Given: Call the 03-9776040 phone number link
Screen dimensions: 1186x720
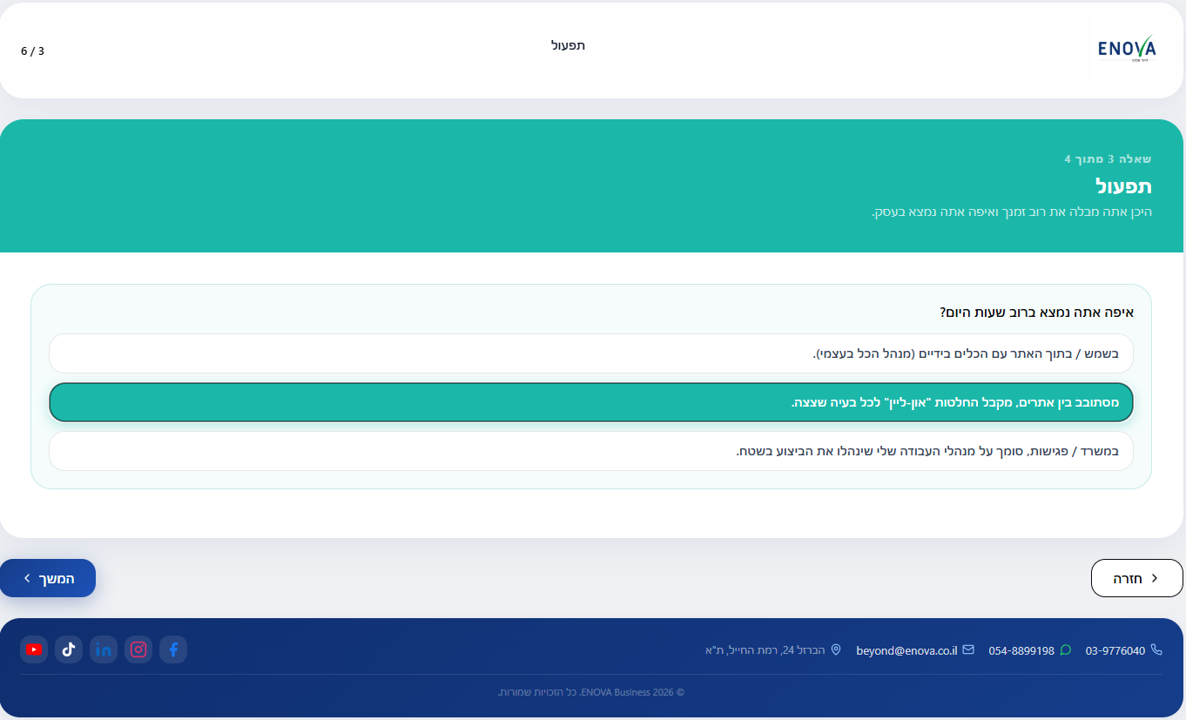Looking at the screenshot, I should [1115, 650].
